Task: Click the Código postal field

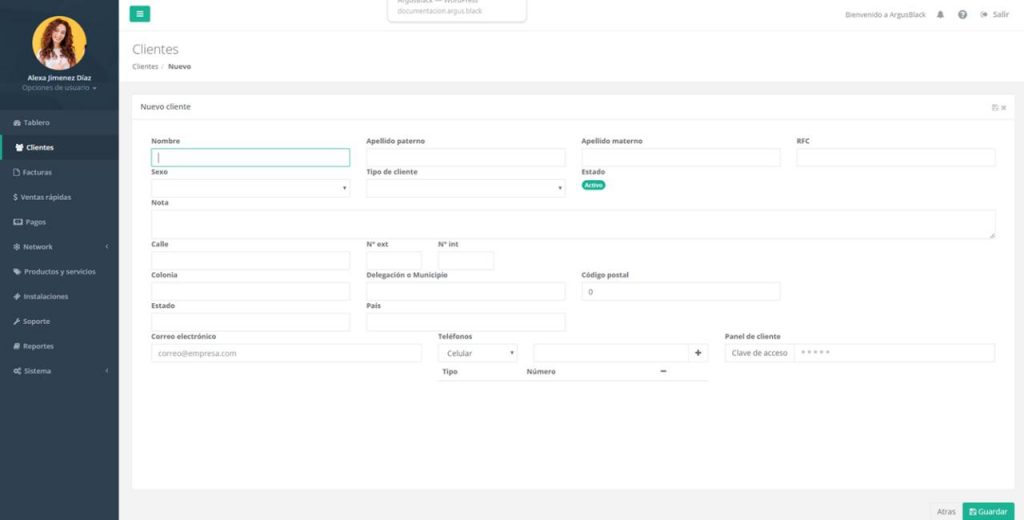Action: tap(680, 291)
